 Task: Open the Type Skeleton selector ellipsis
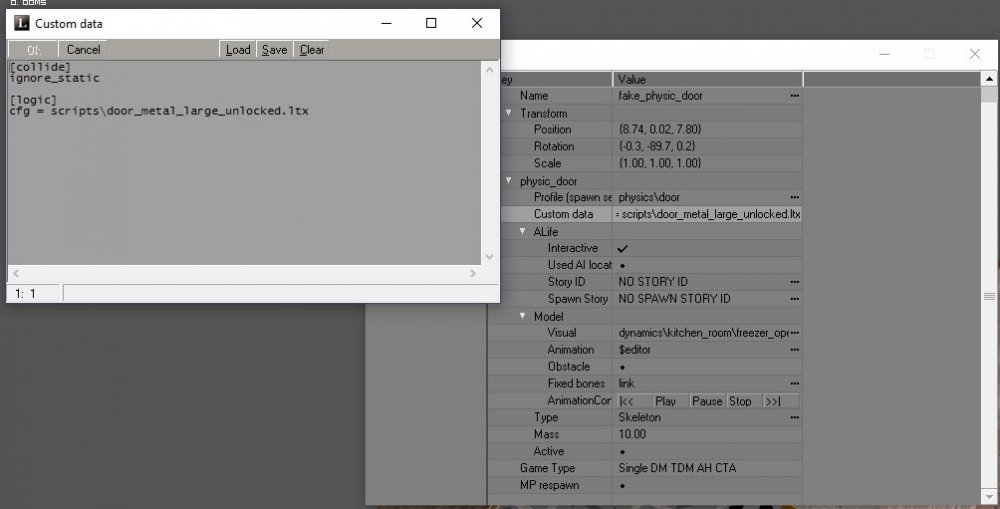[x=794, y=418]
